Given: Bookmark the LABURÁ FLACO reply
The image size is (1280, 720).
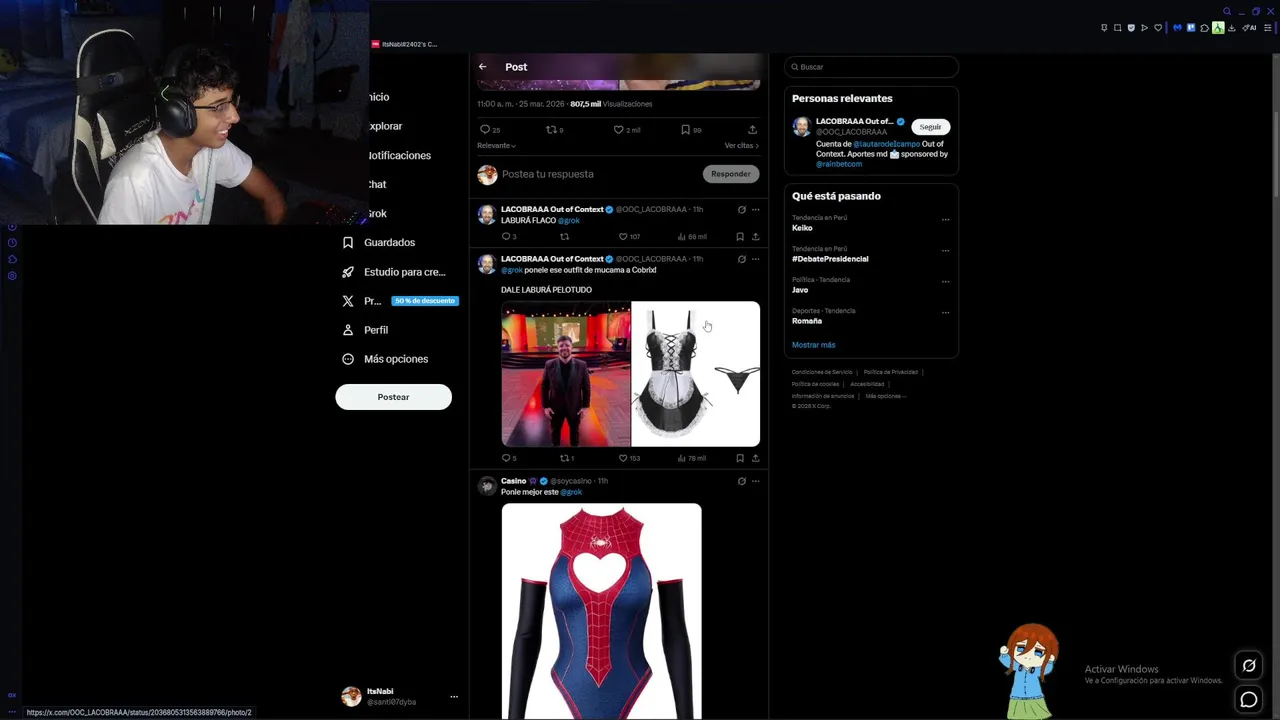Looking at the screenshot, I should click(x=740, y=237).
